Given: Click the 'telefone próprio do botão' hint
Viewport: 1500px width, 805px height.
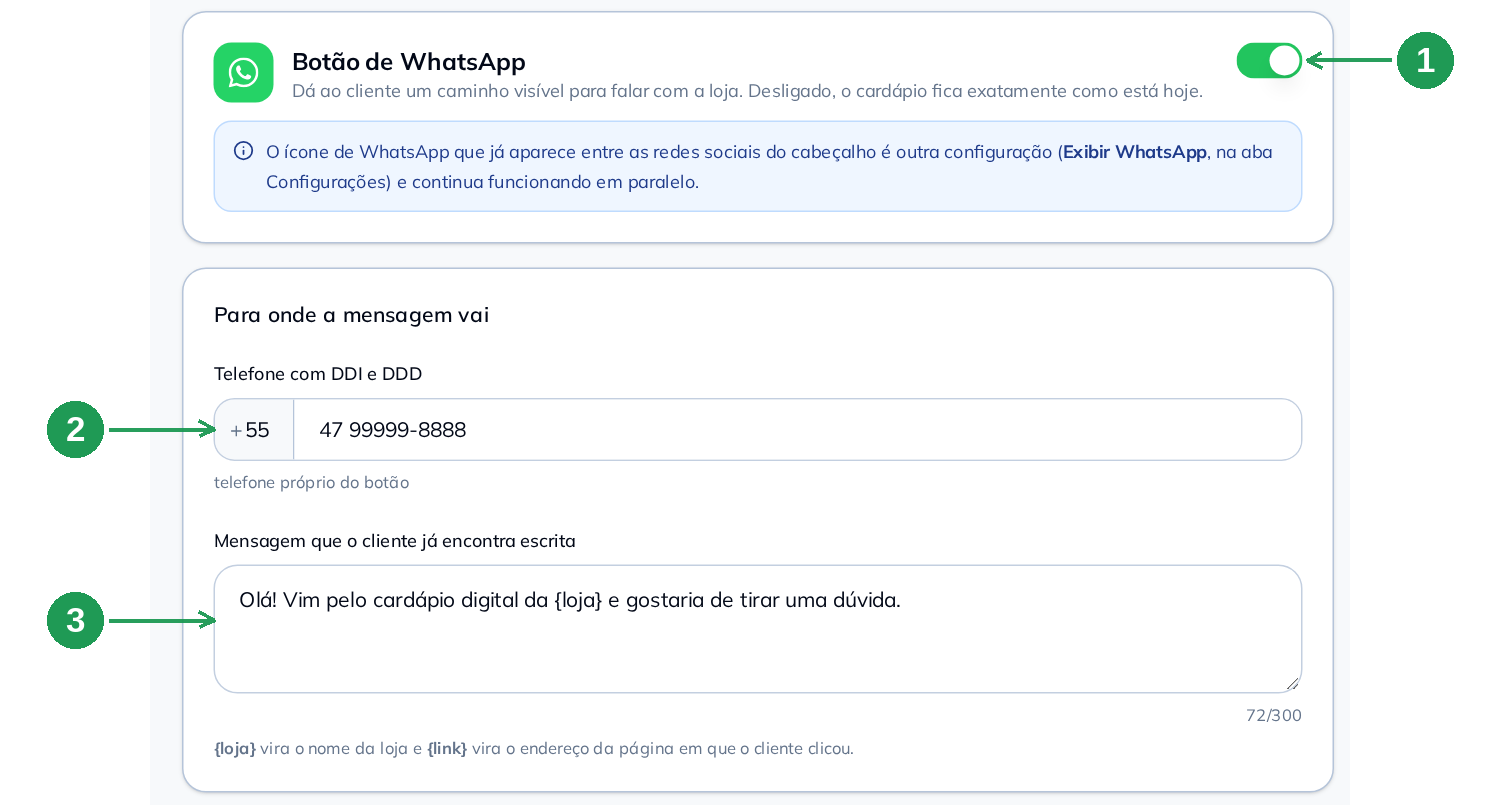Looking at the screenshot, I should [311, 482].
